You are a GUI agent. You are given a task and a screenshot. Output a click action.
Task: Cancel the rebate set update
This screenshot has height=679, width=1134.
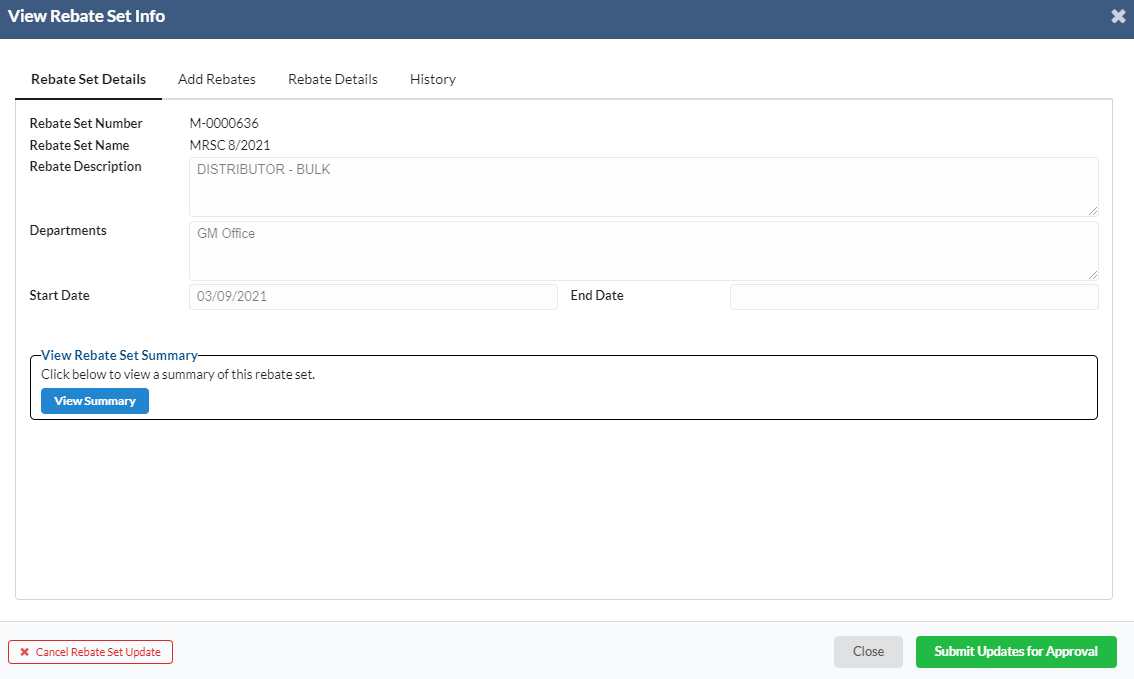click(90, 652)
